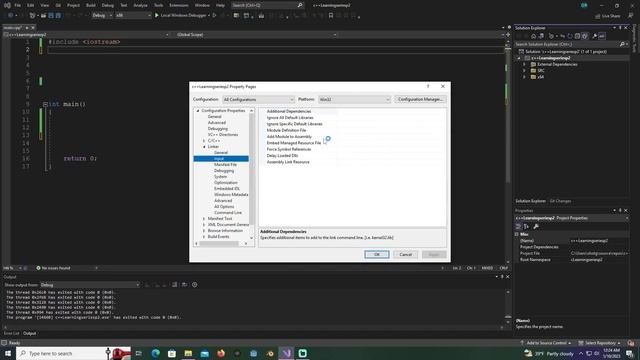Expand the C/C++ node in property tree
Image resolution: width=640 pixels, height=360 pixels.
click(x=204, y=141)
